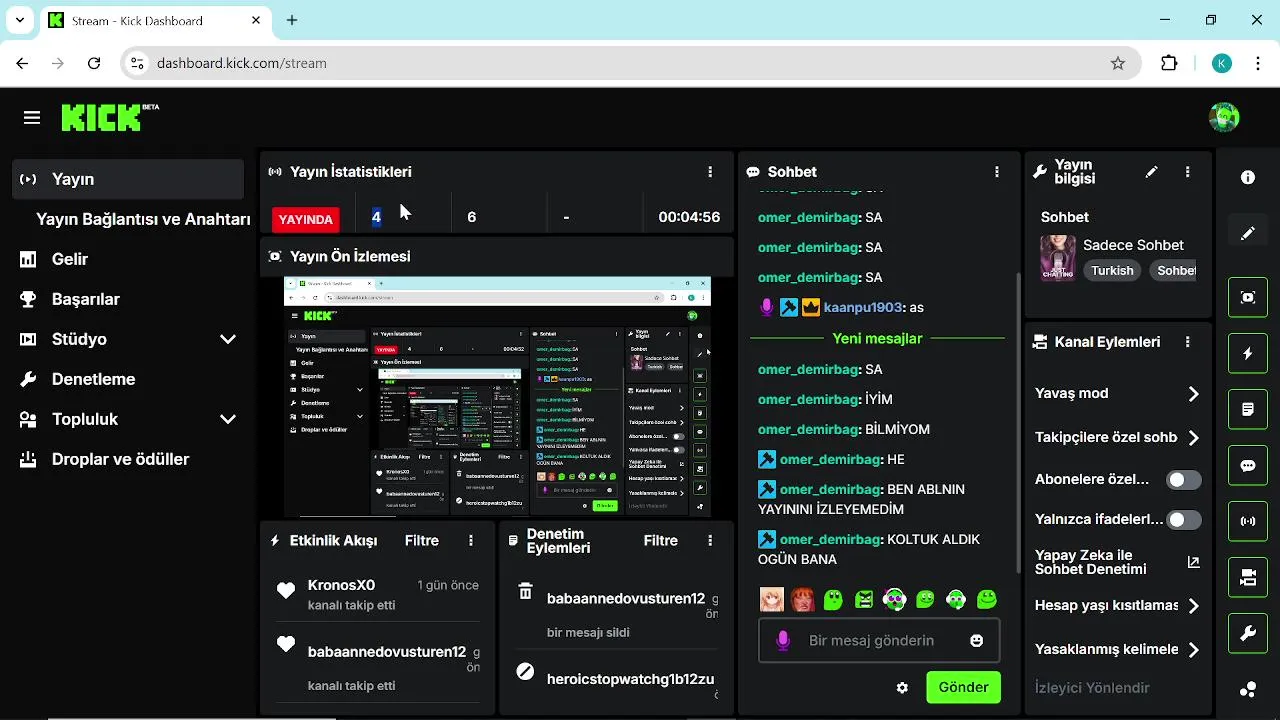
Task: Click purple microphone icon in message box
Action: click(x=784, y=640)
